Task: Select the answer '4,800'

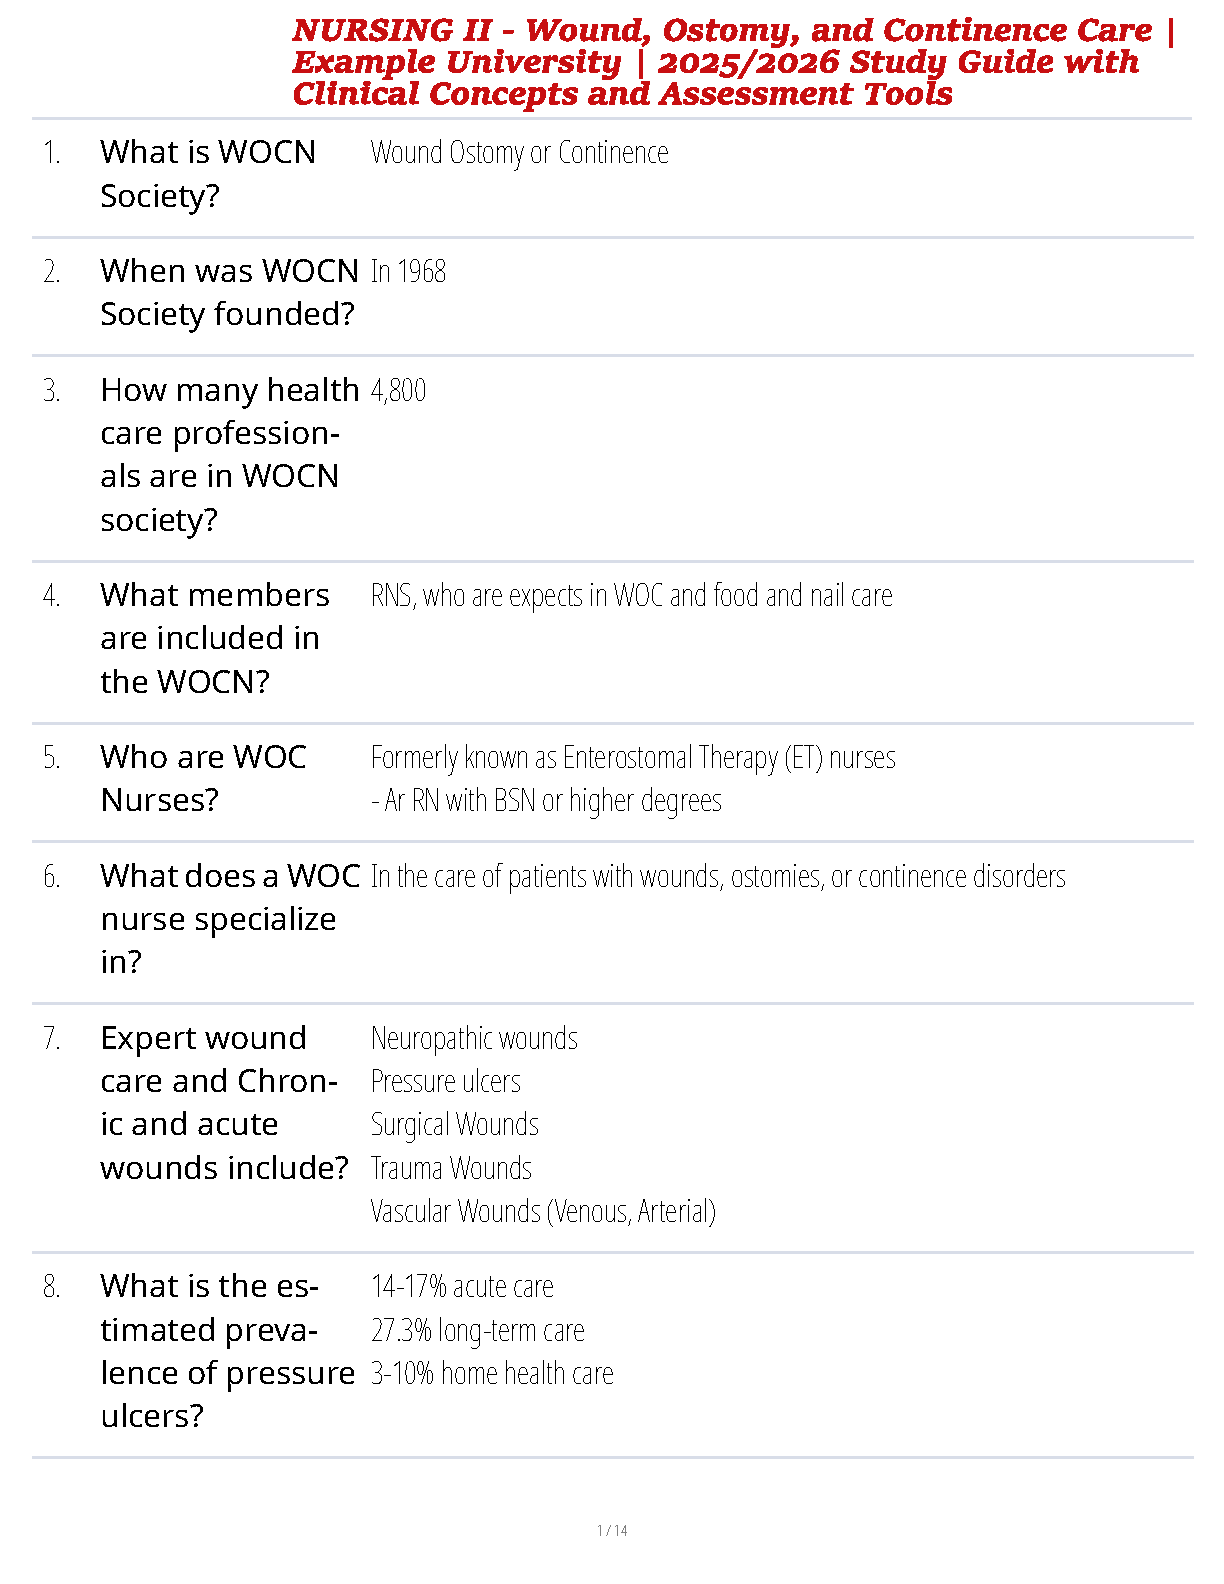Action: [x=398, y=390]
